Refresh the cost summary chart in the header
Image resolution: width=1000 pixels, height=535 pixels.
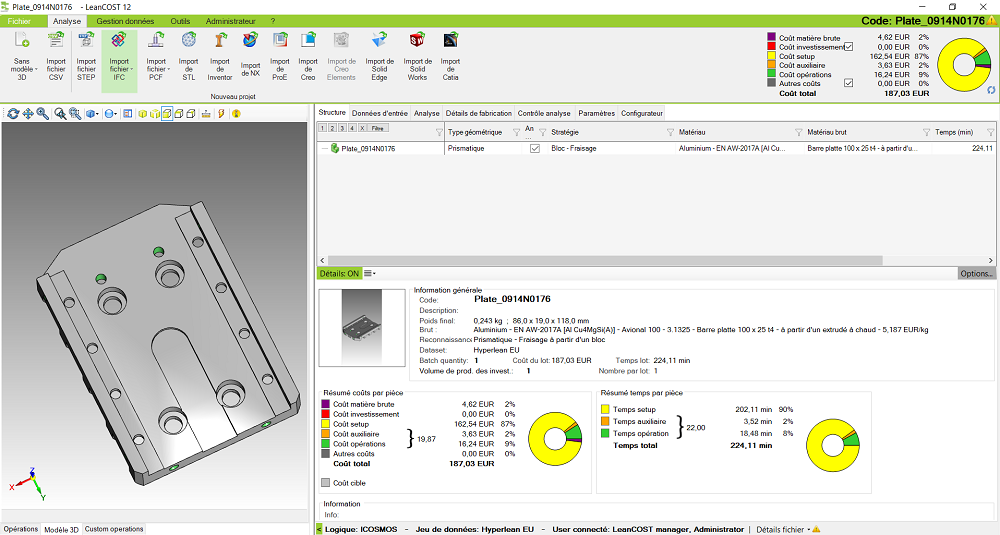click(991, 90)
